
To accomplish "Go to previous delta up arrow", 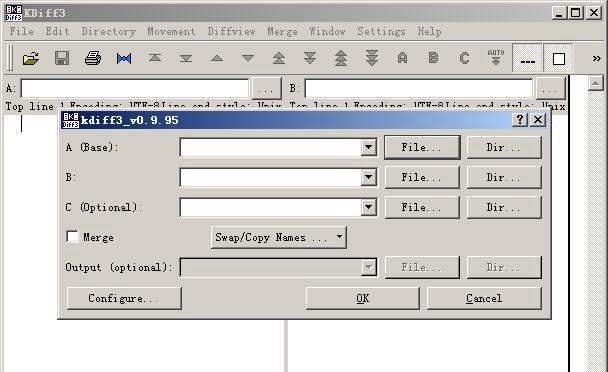I will pyautogui.click(x=217, y=59).
